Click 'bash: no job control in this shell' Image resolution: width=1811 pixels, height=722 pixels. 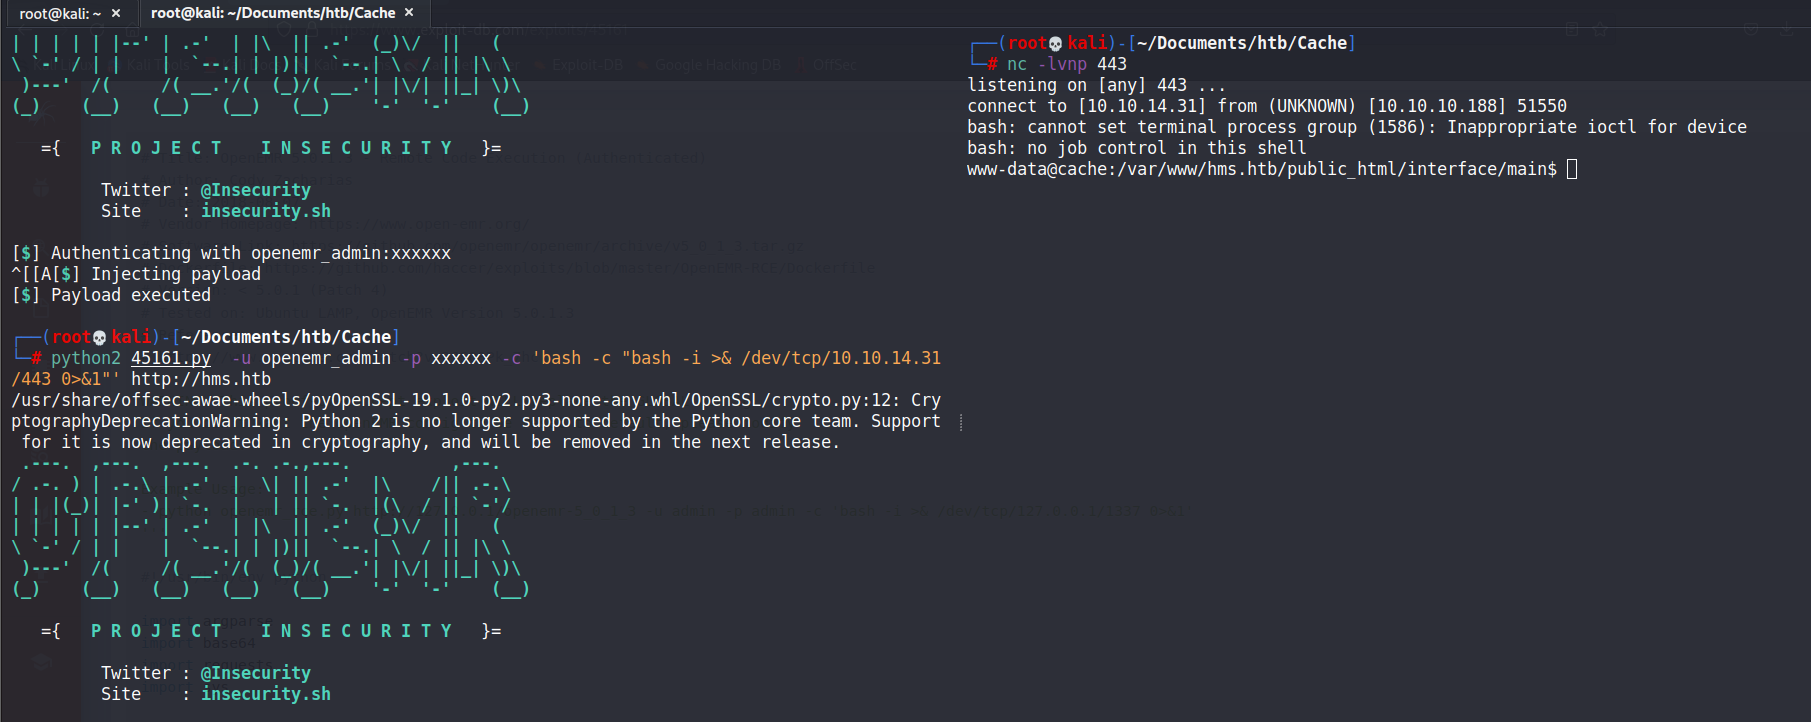tap(1137, 148)
